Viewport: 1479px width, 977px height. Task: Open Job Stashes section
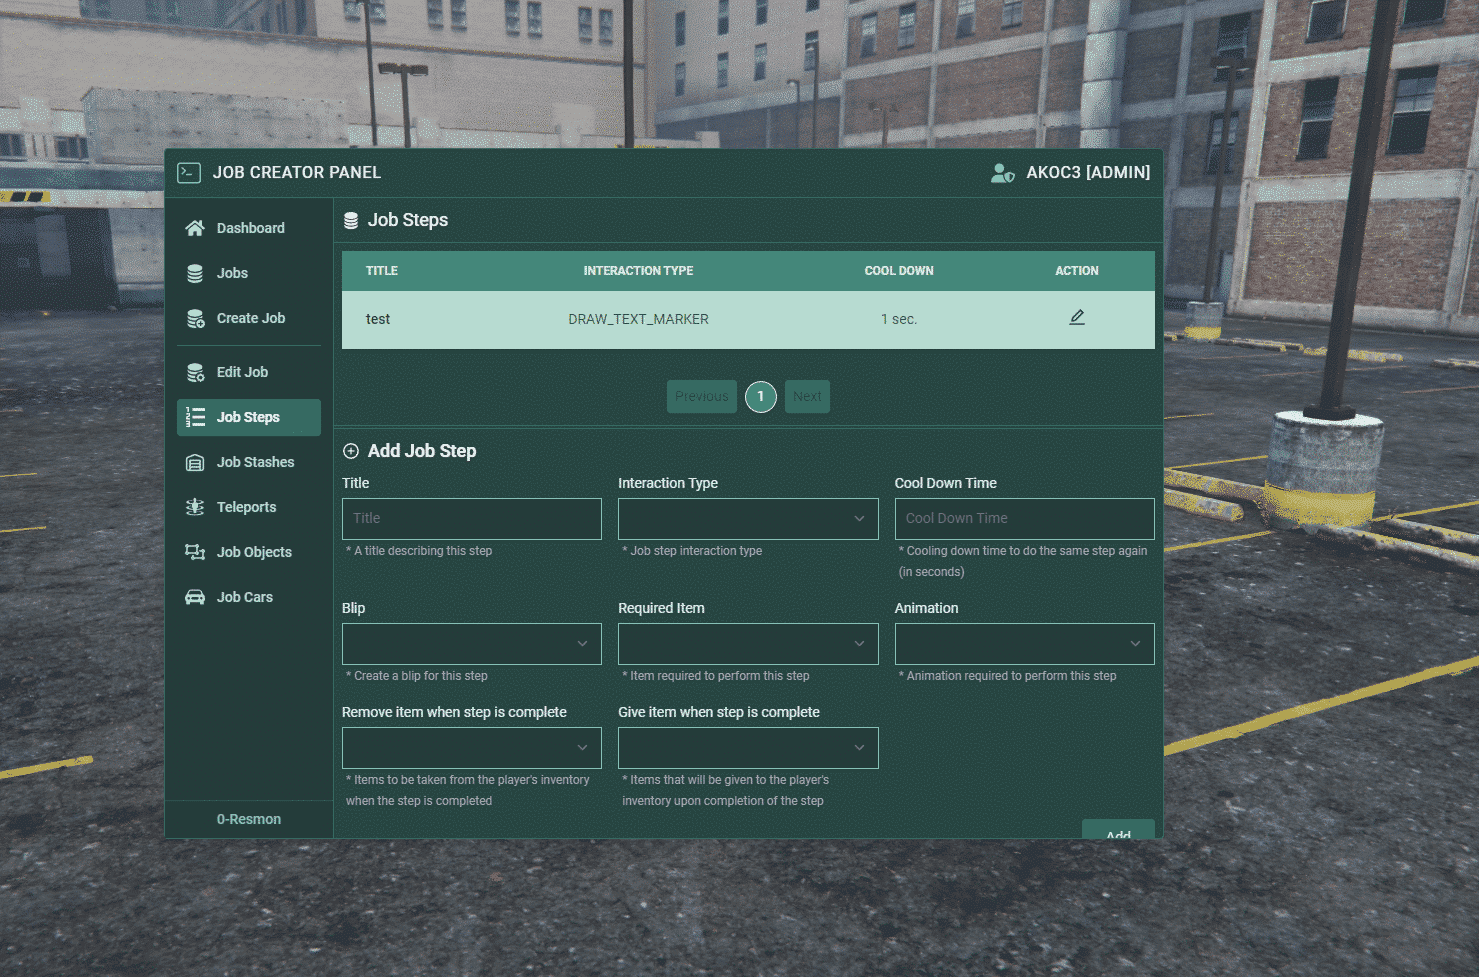pos(249,462)
